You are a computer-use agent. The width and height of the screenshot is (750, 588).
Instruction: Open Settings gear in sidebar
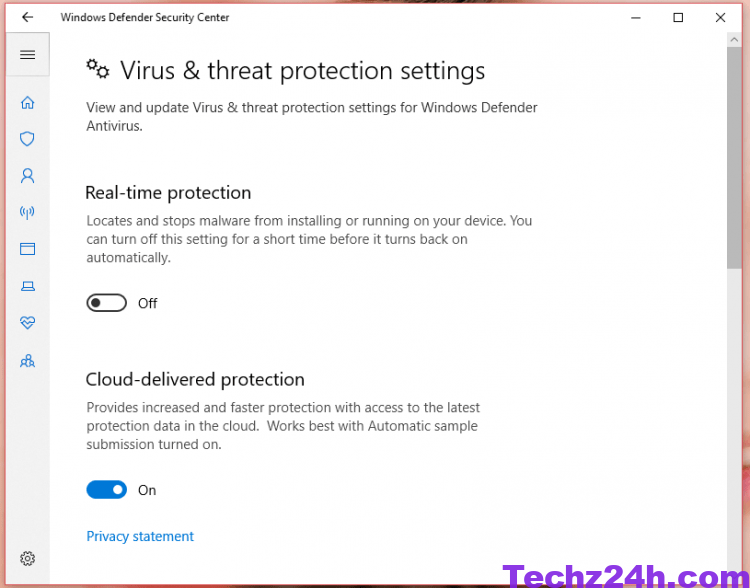(x=27, y=558)
